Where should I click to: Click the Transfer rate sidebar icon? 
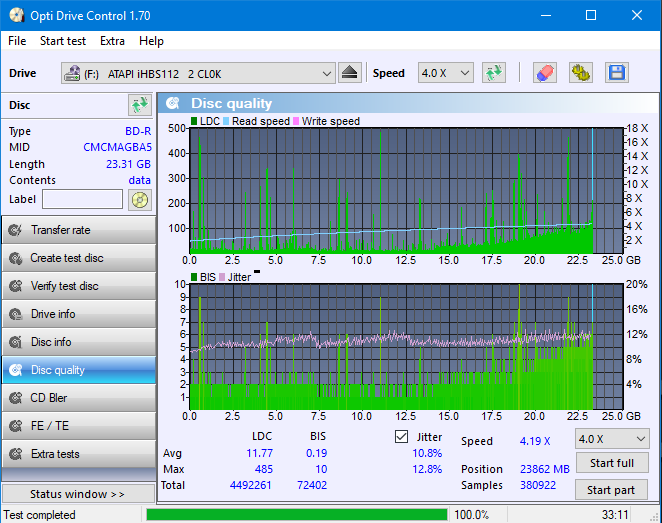pyautogui.click(x=16, y=230)
